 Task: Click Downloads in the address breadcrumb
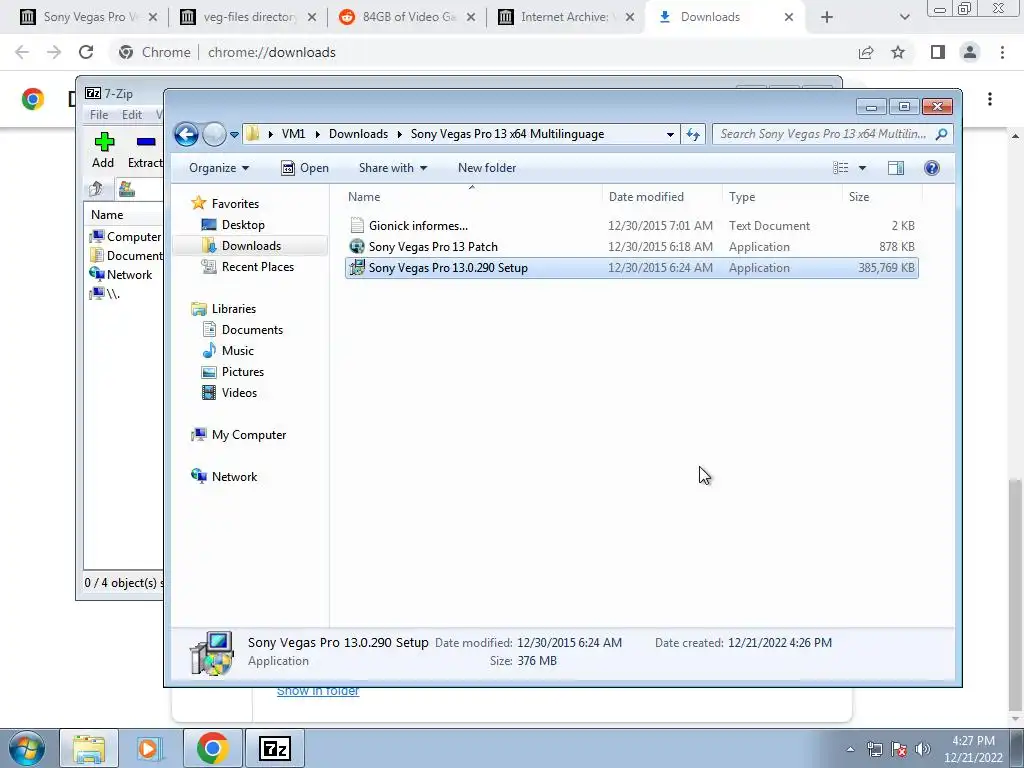click(359, 134)
